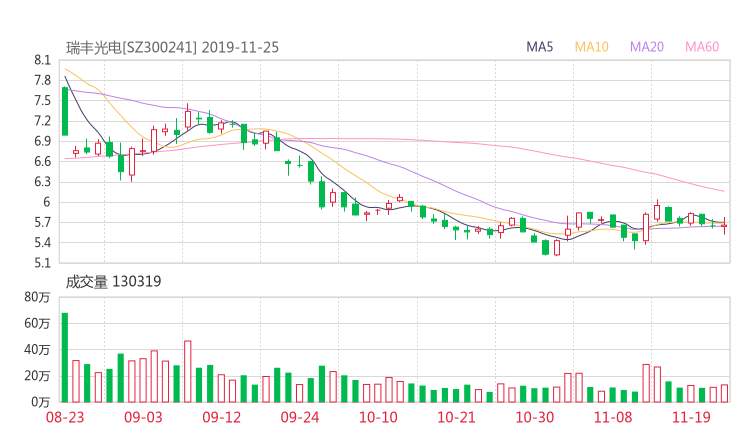Click the 6.6 price axis value
This screenshot has height=440, width=740.
pyautogui.click(x=42, y=161)
